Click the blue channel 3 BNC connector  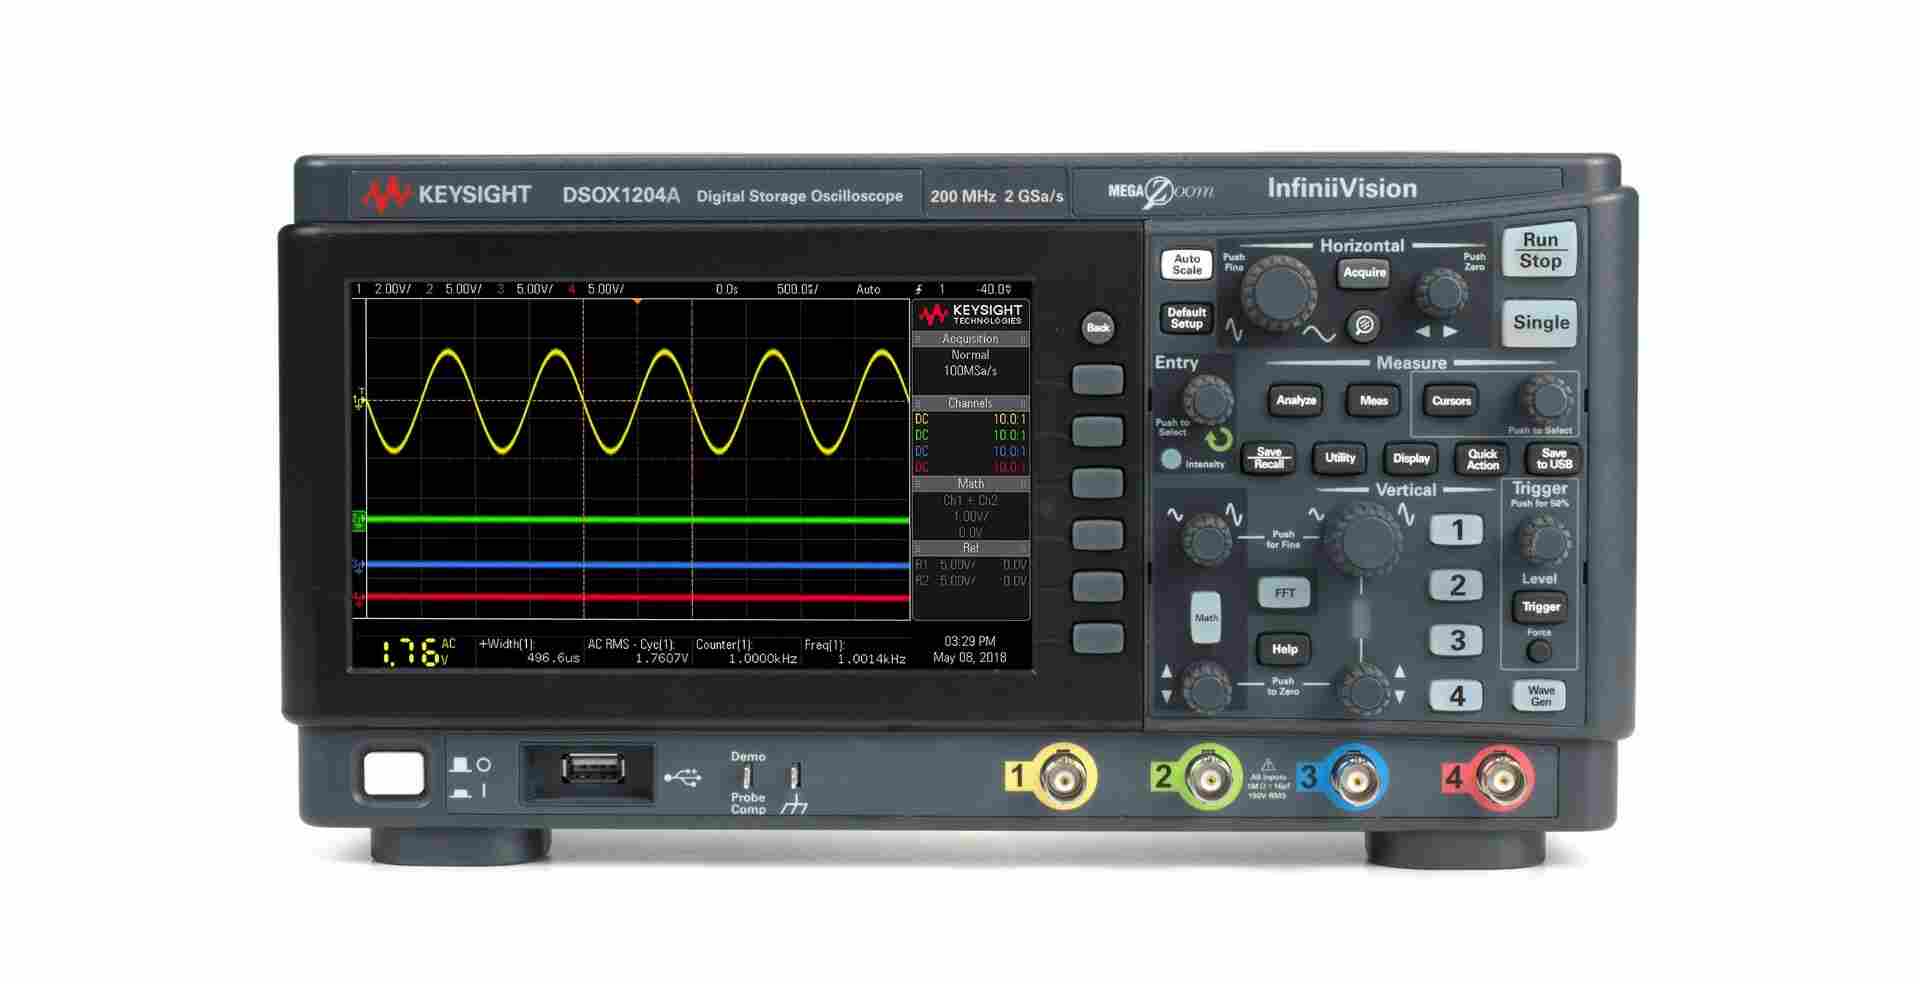[x=1355, y=777]
